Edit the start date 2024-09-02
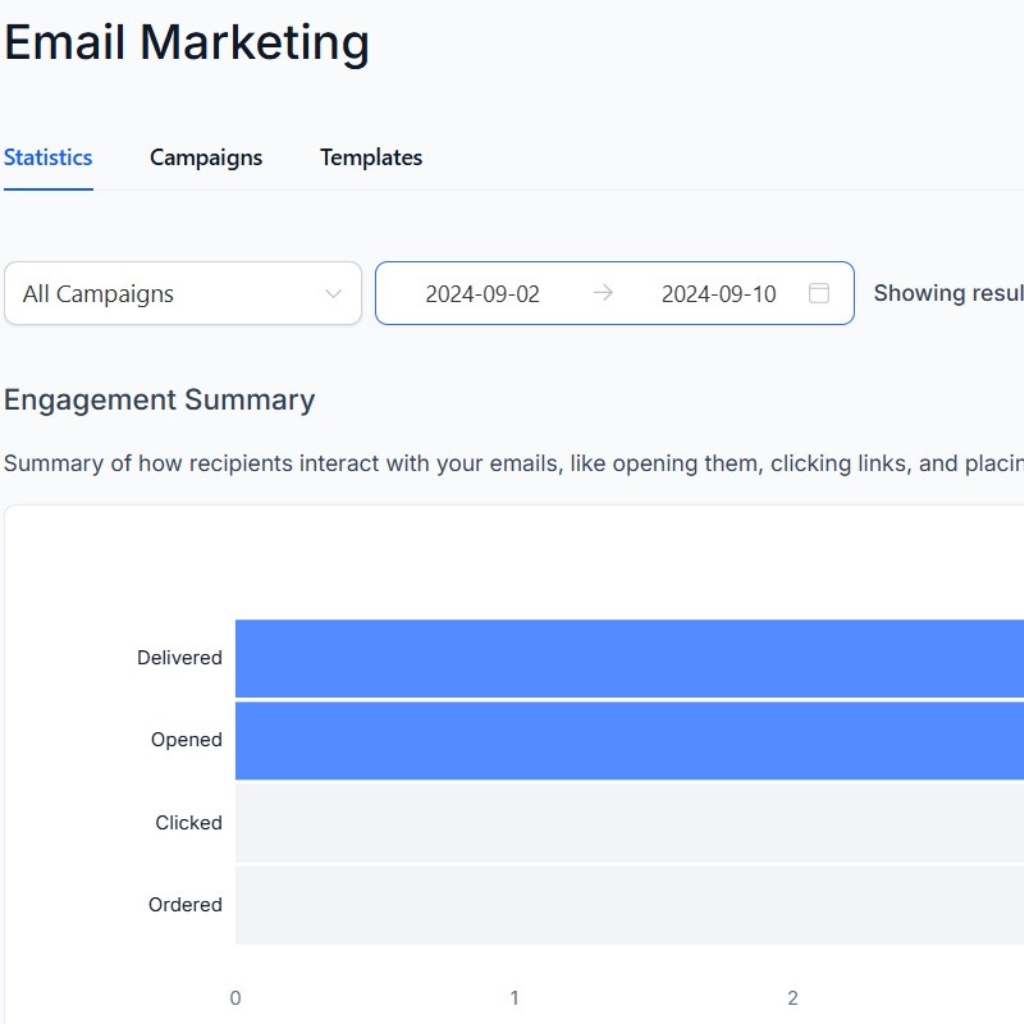The width and height of the screenshot is (1024, 1024). tap(483, 294)
